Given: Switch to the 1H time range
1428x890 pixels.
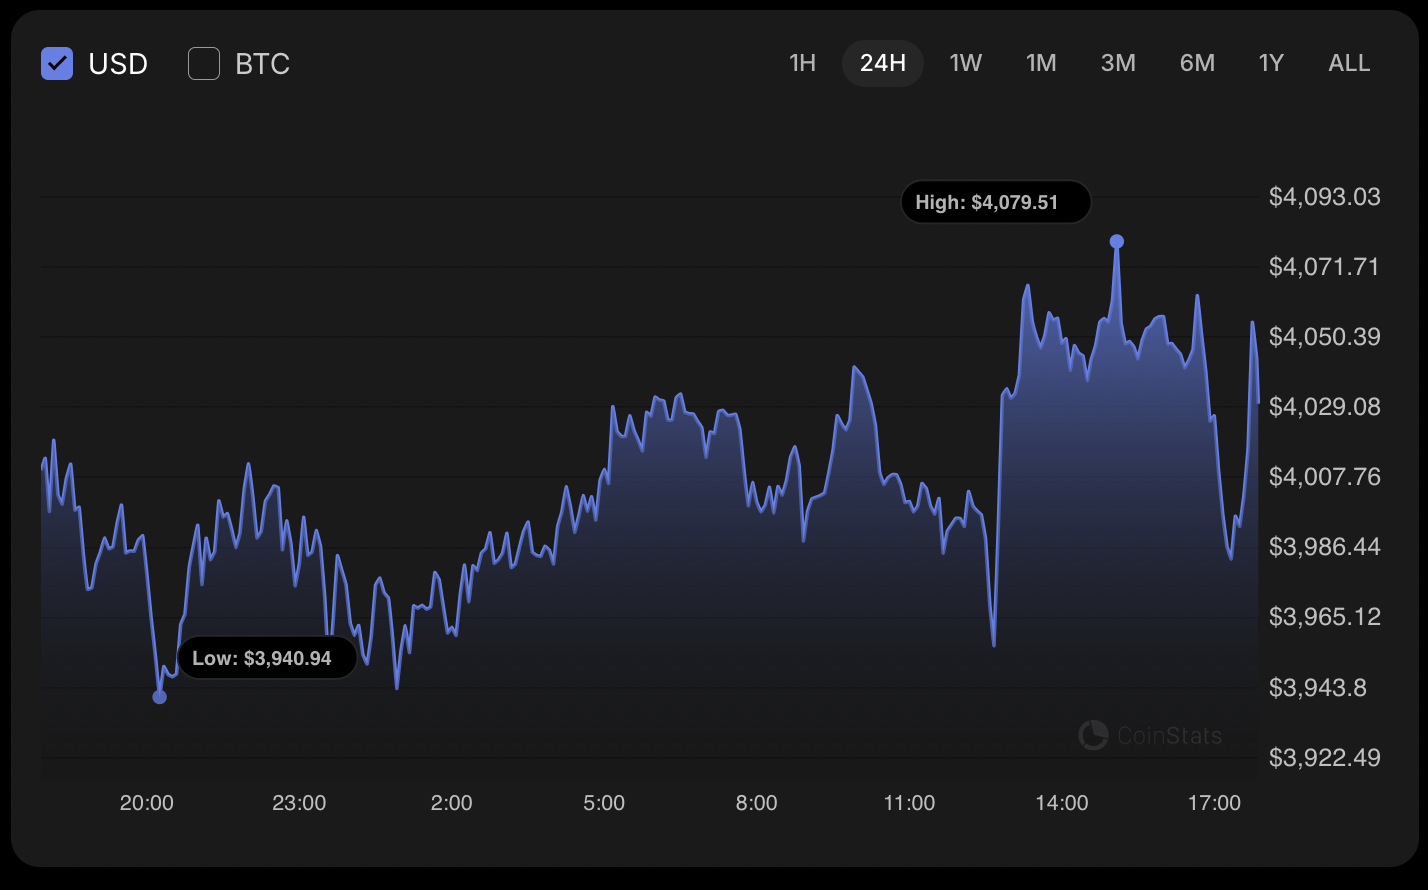Looking at the screenshot, I should point(802,64).
